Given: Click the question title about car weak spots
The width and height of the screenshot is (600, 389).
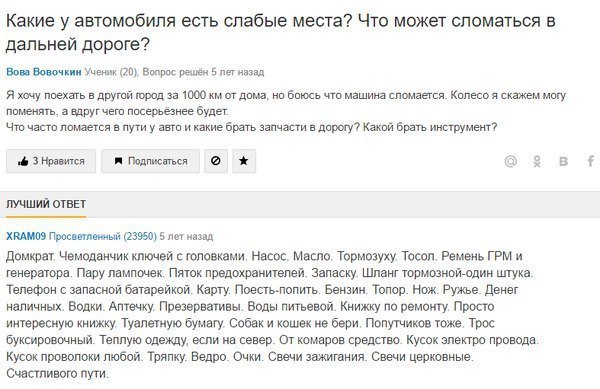Looking at the screenshot, I should [x=280, y=32].
